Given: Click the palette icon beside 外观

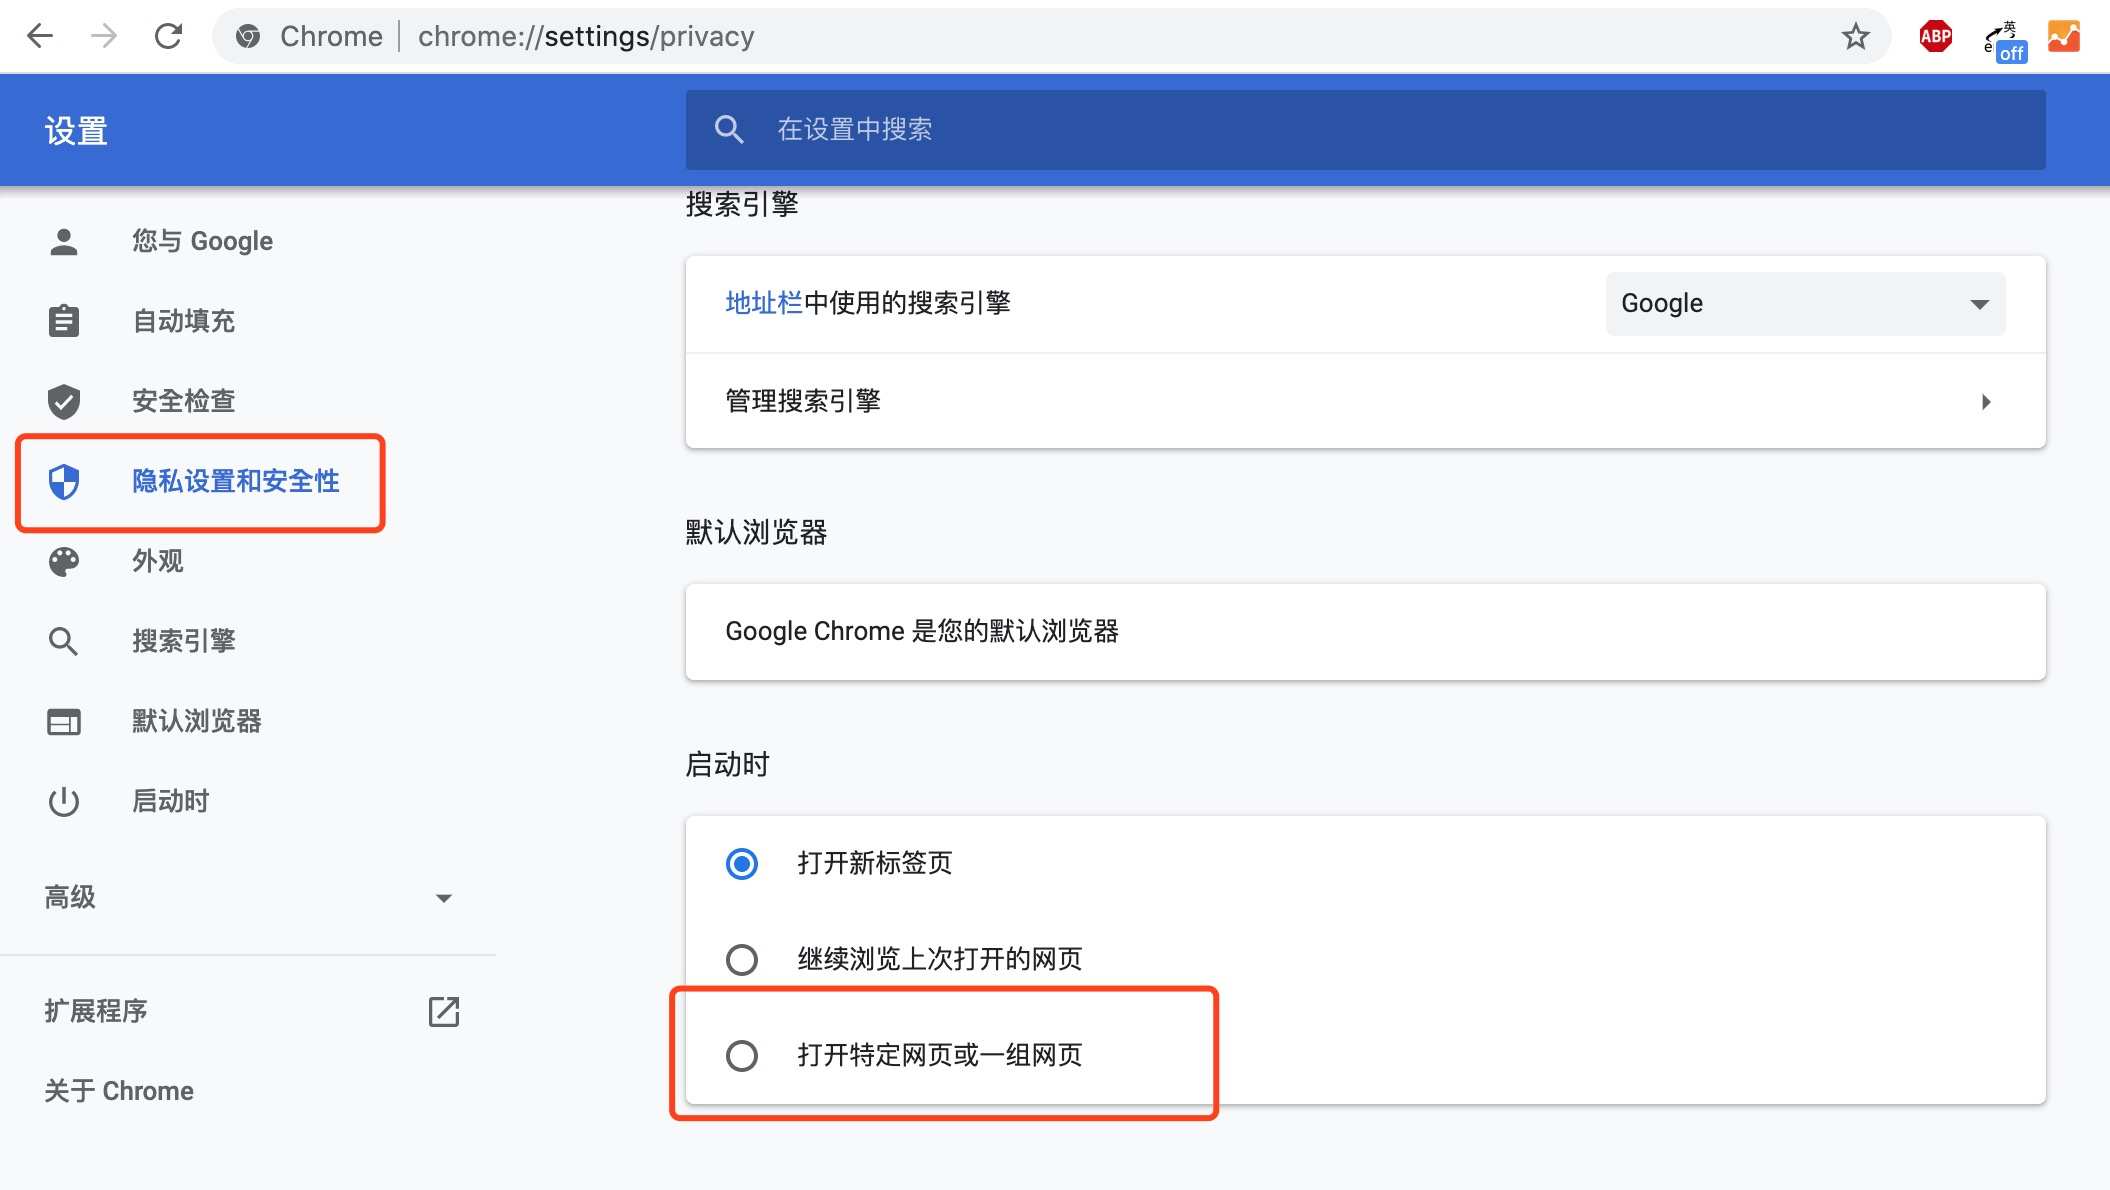Looking at the screenshot, I should pos(64,561).
